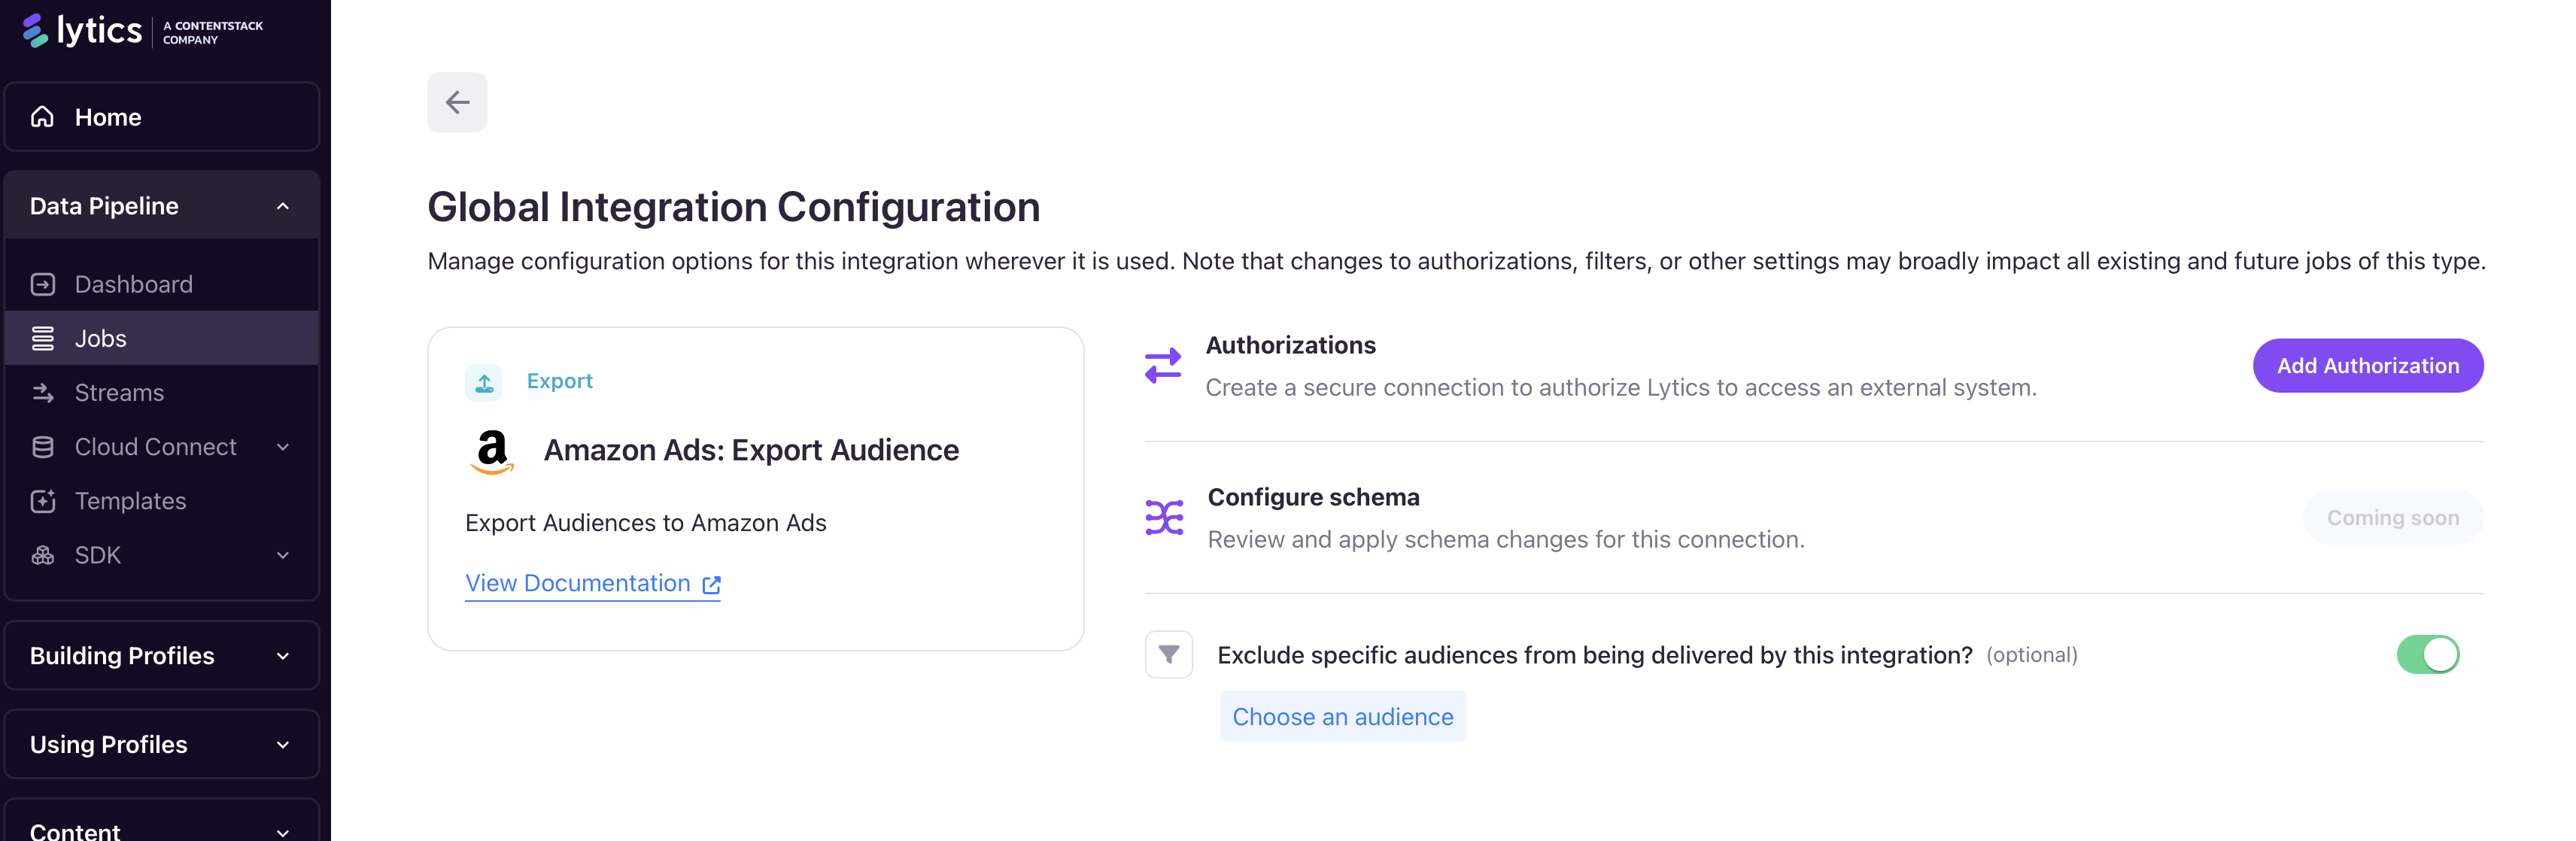Viewport: 2576px width, 841px height.
Task: Click the back arrow button
Action: 457,102
